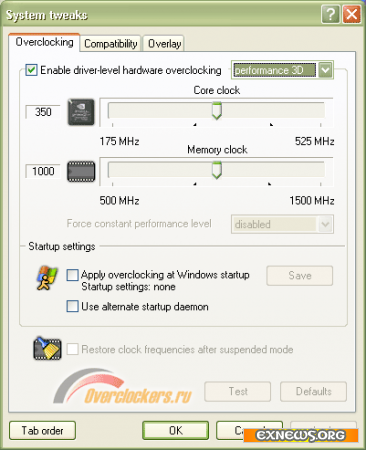Toggle Restore clock frequencies after suspended mode
366x450 pixels.
[x=72, y=349]
